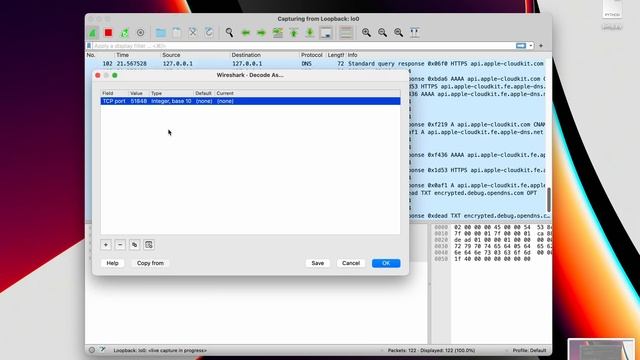The width and height of the screenshot is (640, 360).
Task: Open the display filter history dropdown
Action: click(x=531, y=46)
